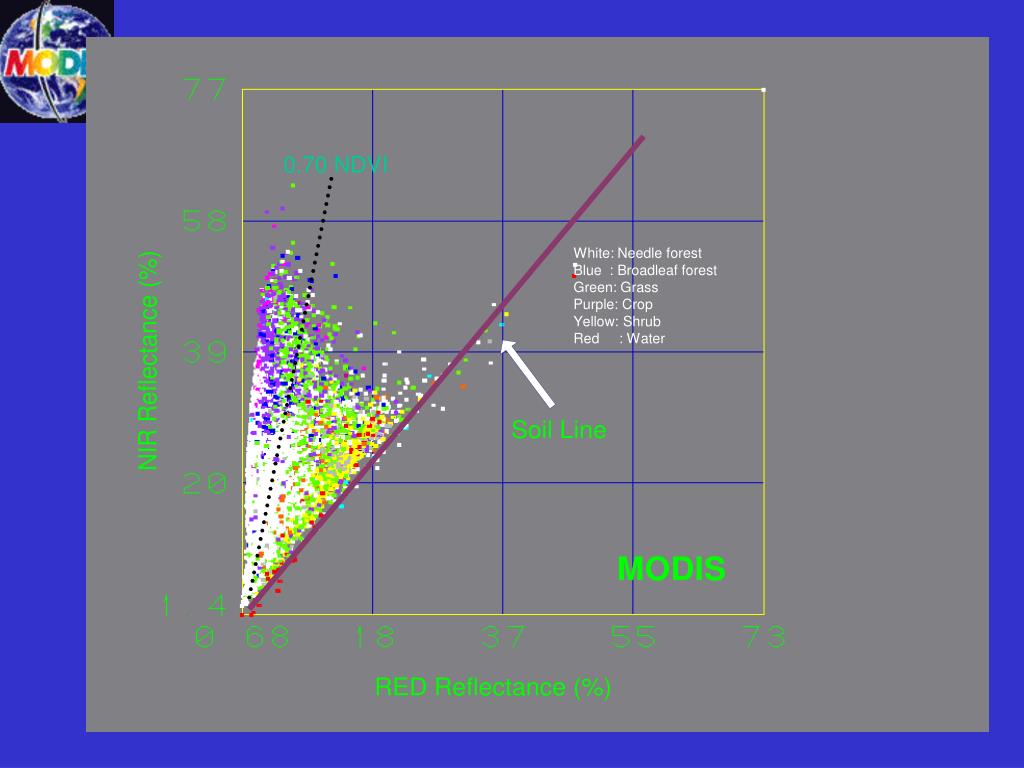Click the 'Red : Water' legend entry

pyautogui.click(x=618, y=338)
